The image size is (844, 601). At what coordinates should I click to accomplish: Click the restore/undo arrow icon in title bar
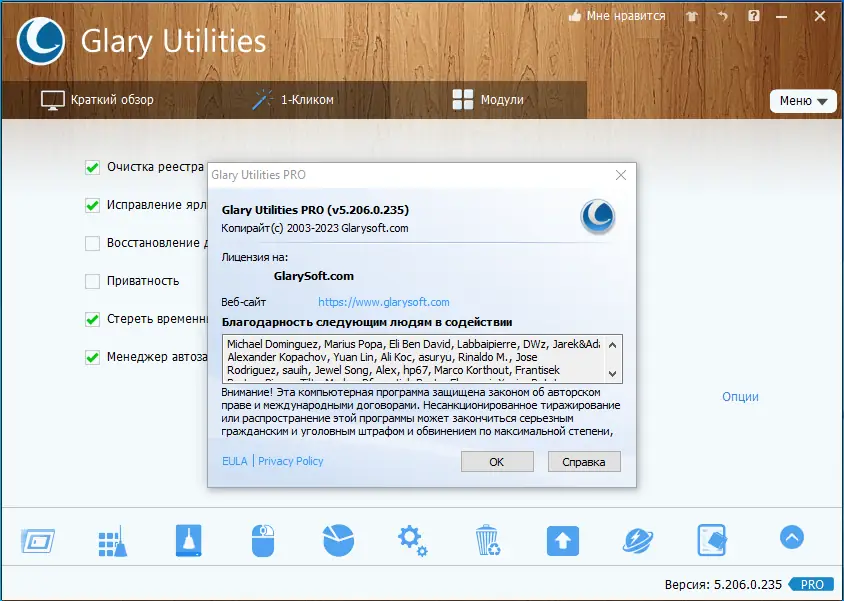pyautogui.click(x=723, y=16)
